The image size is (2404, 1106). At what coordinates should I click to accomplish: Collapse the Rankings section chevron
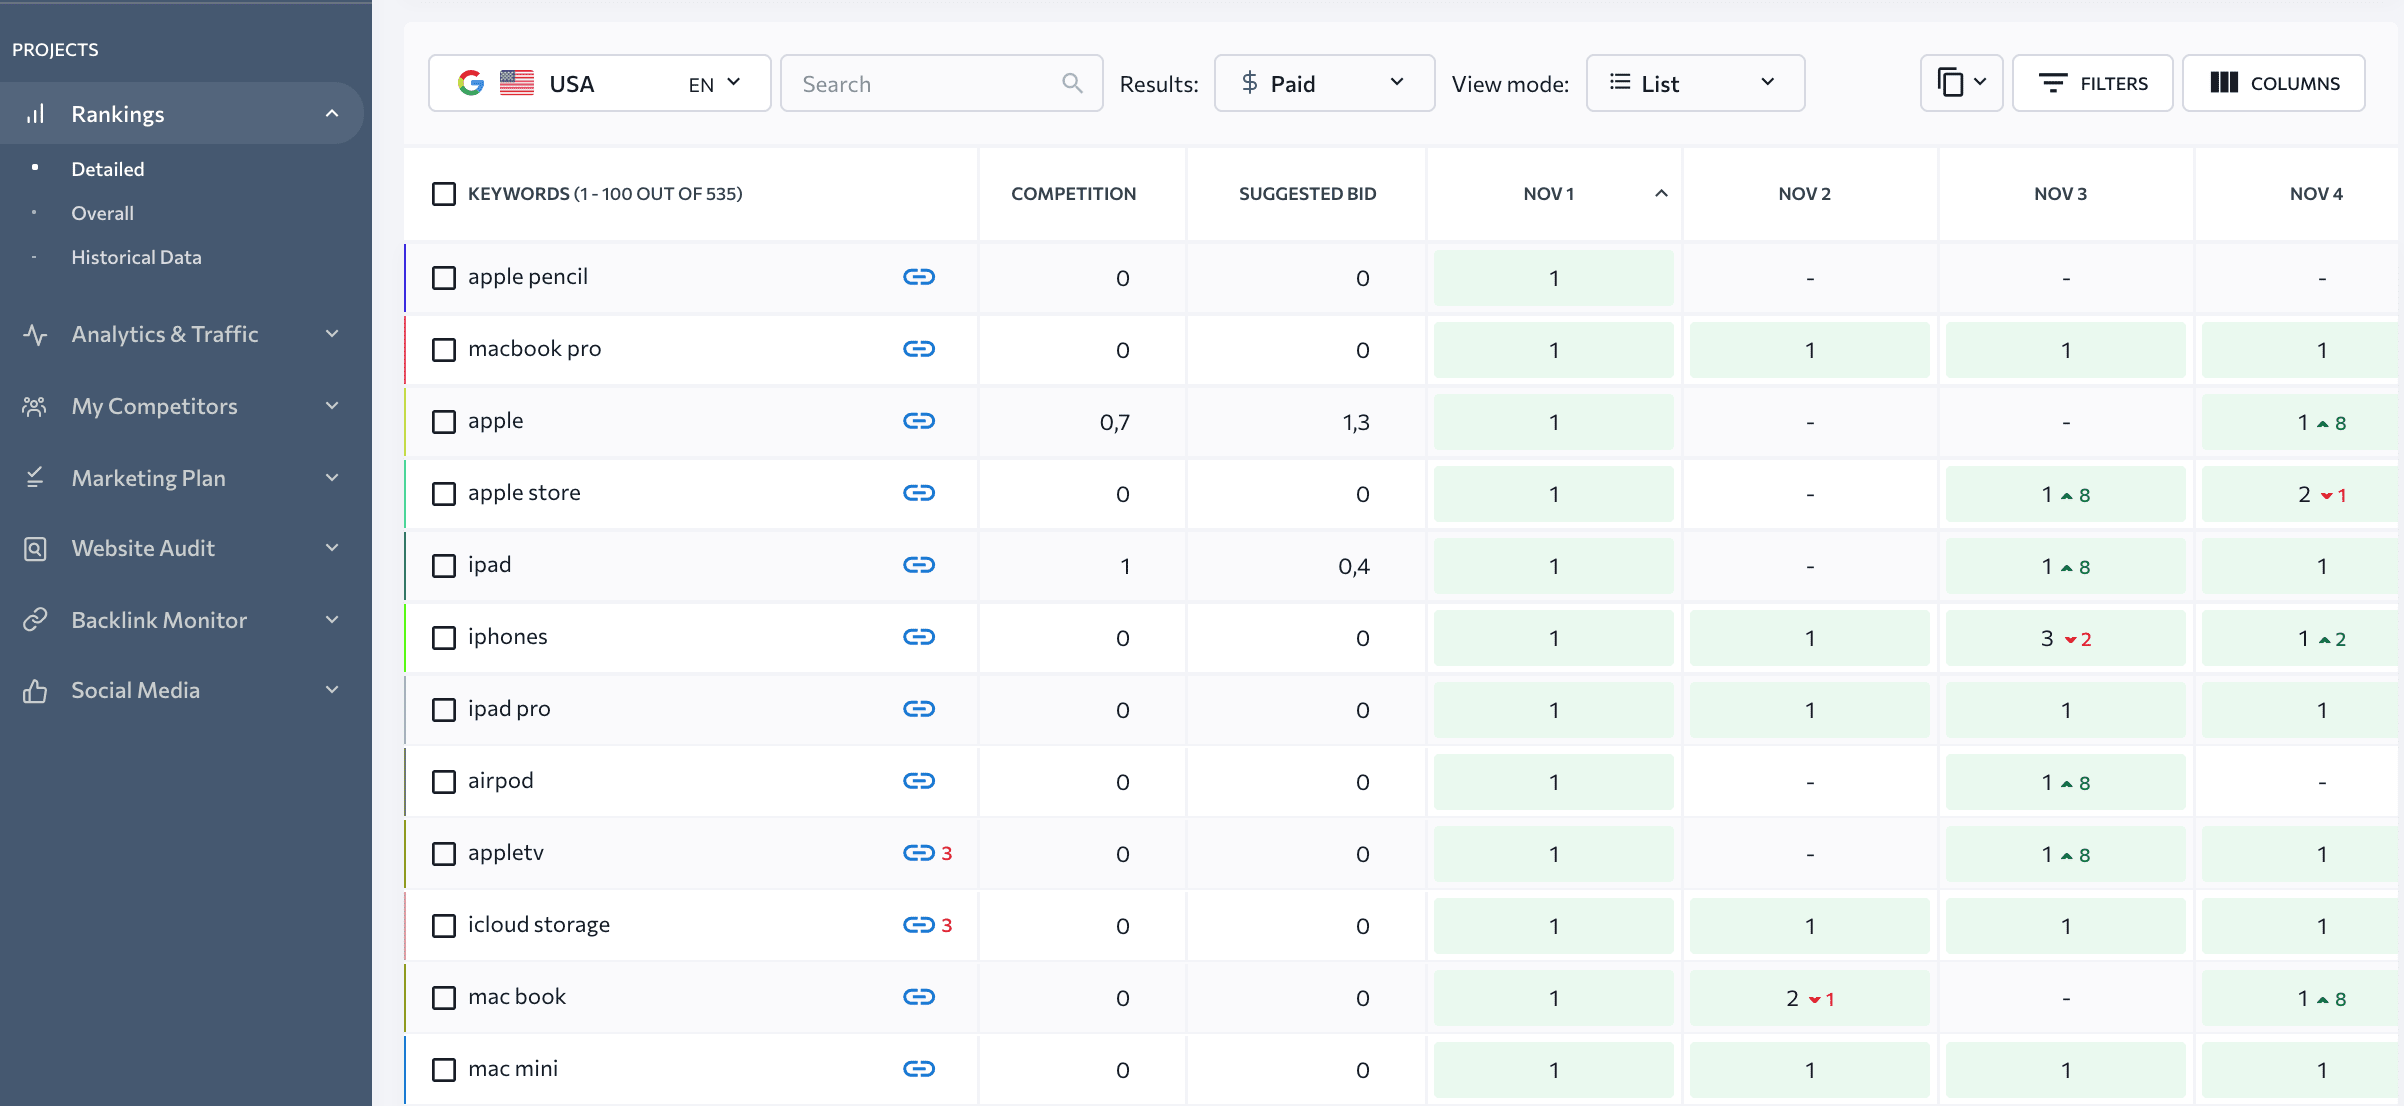pos(332,114)
